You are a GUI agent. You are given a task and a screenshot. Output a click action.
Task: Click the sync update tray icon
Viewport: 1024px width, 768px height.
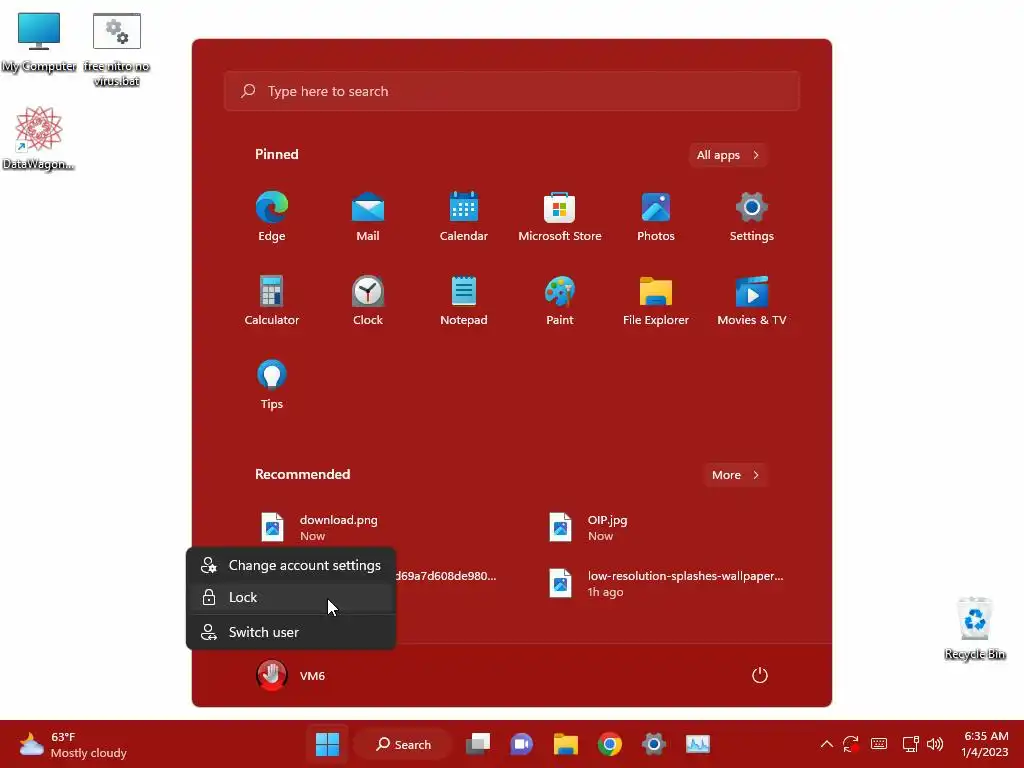850,744
